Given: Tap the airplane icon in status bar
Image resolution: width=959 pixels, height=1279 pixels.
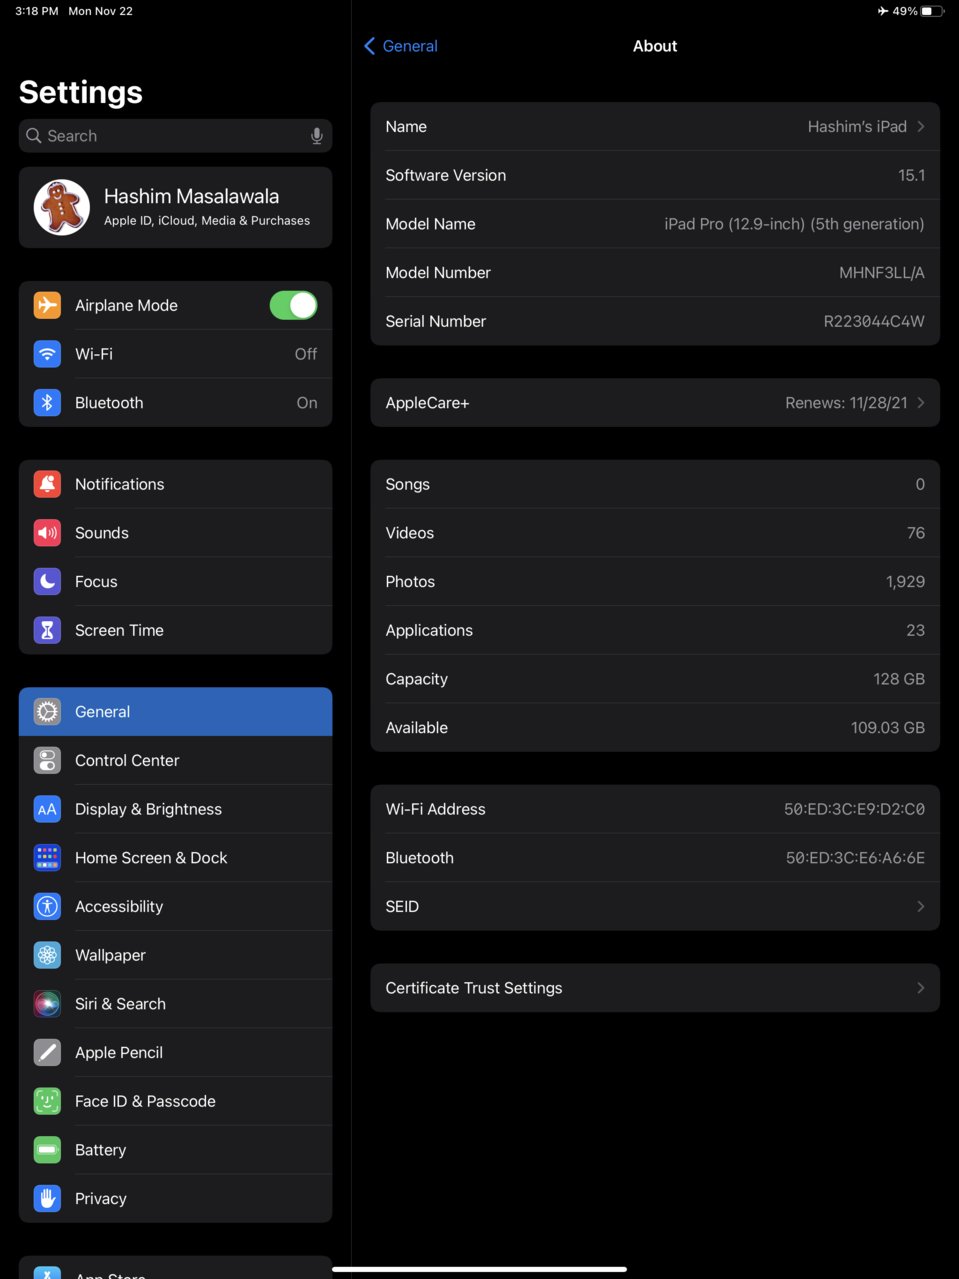Looking at the screenshot, I should point(883,11).
